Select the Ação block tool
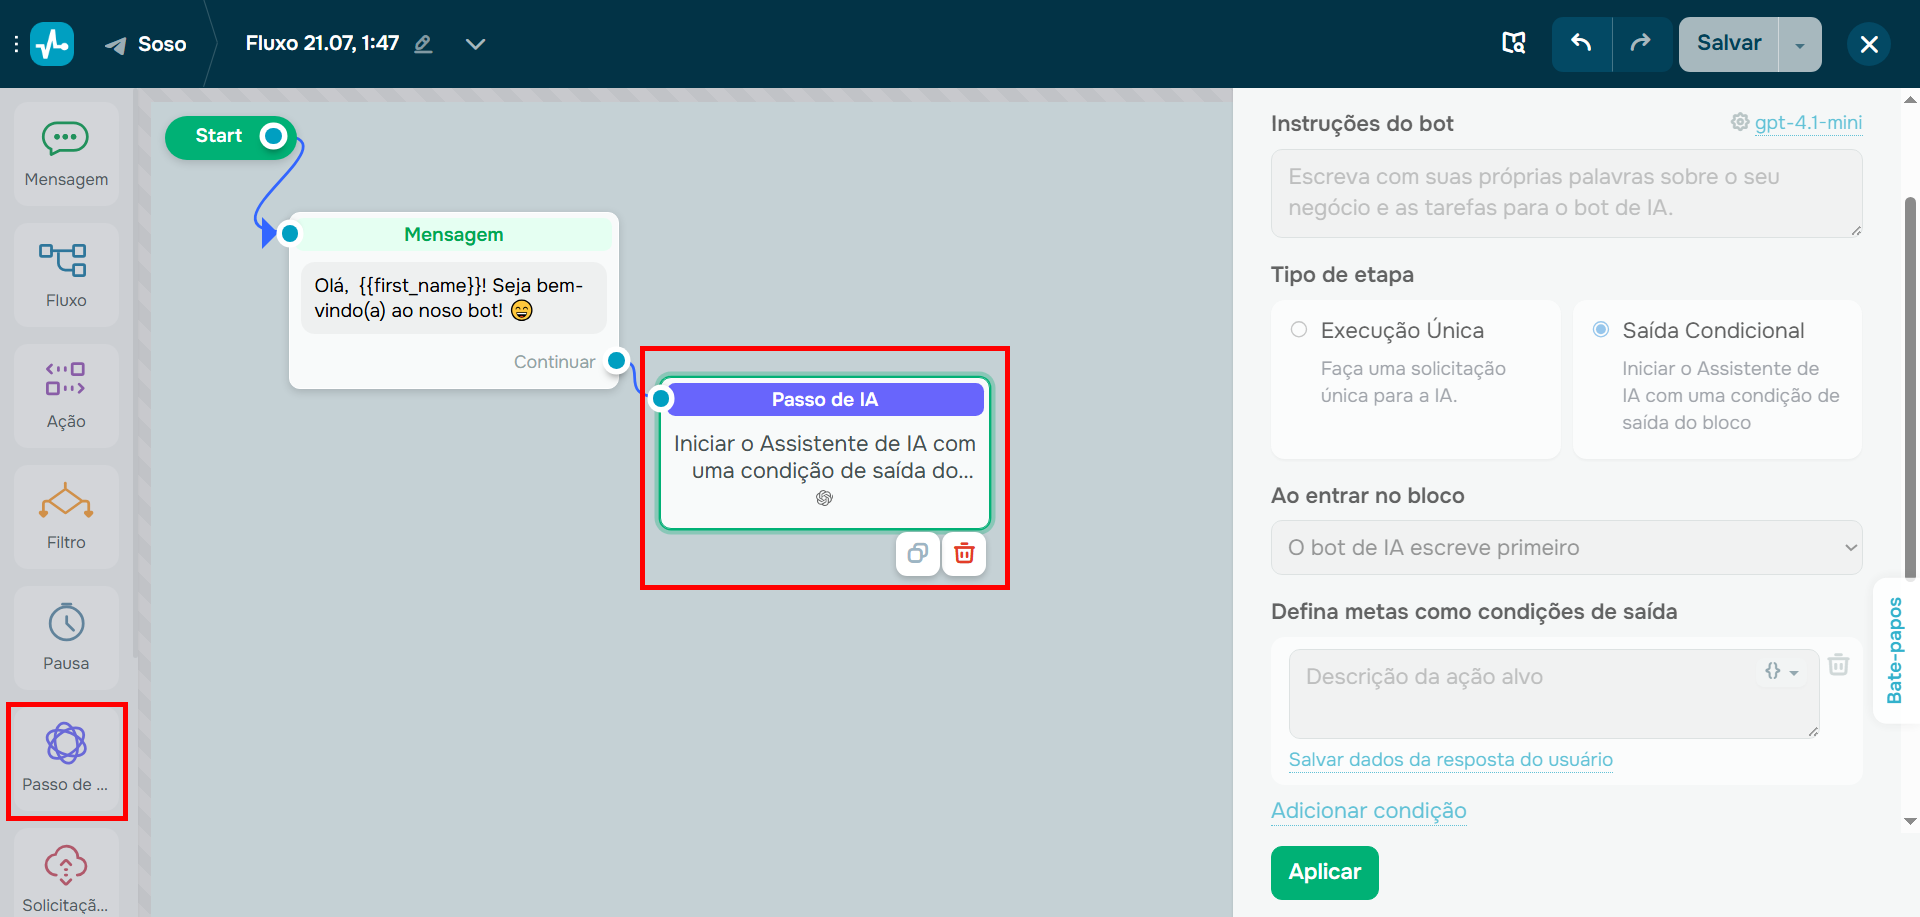 click(x=66, y=396)
